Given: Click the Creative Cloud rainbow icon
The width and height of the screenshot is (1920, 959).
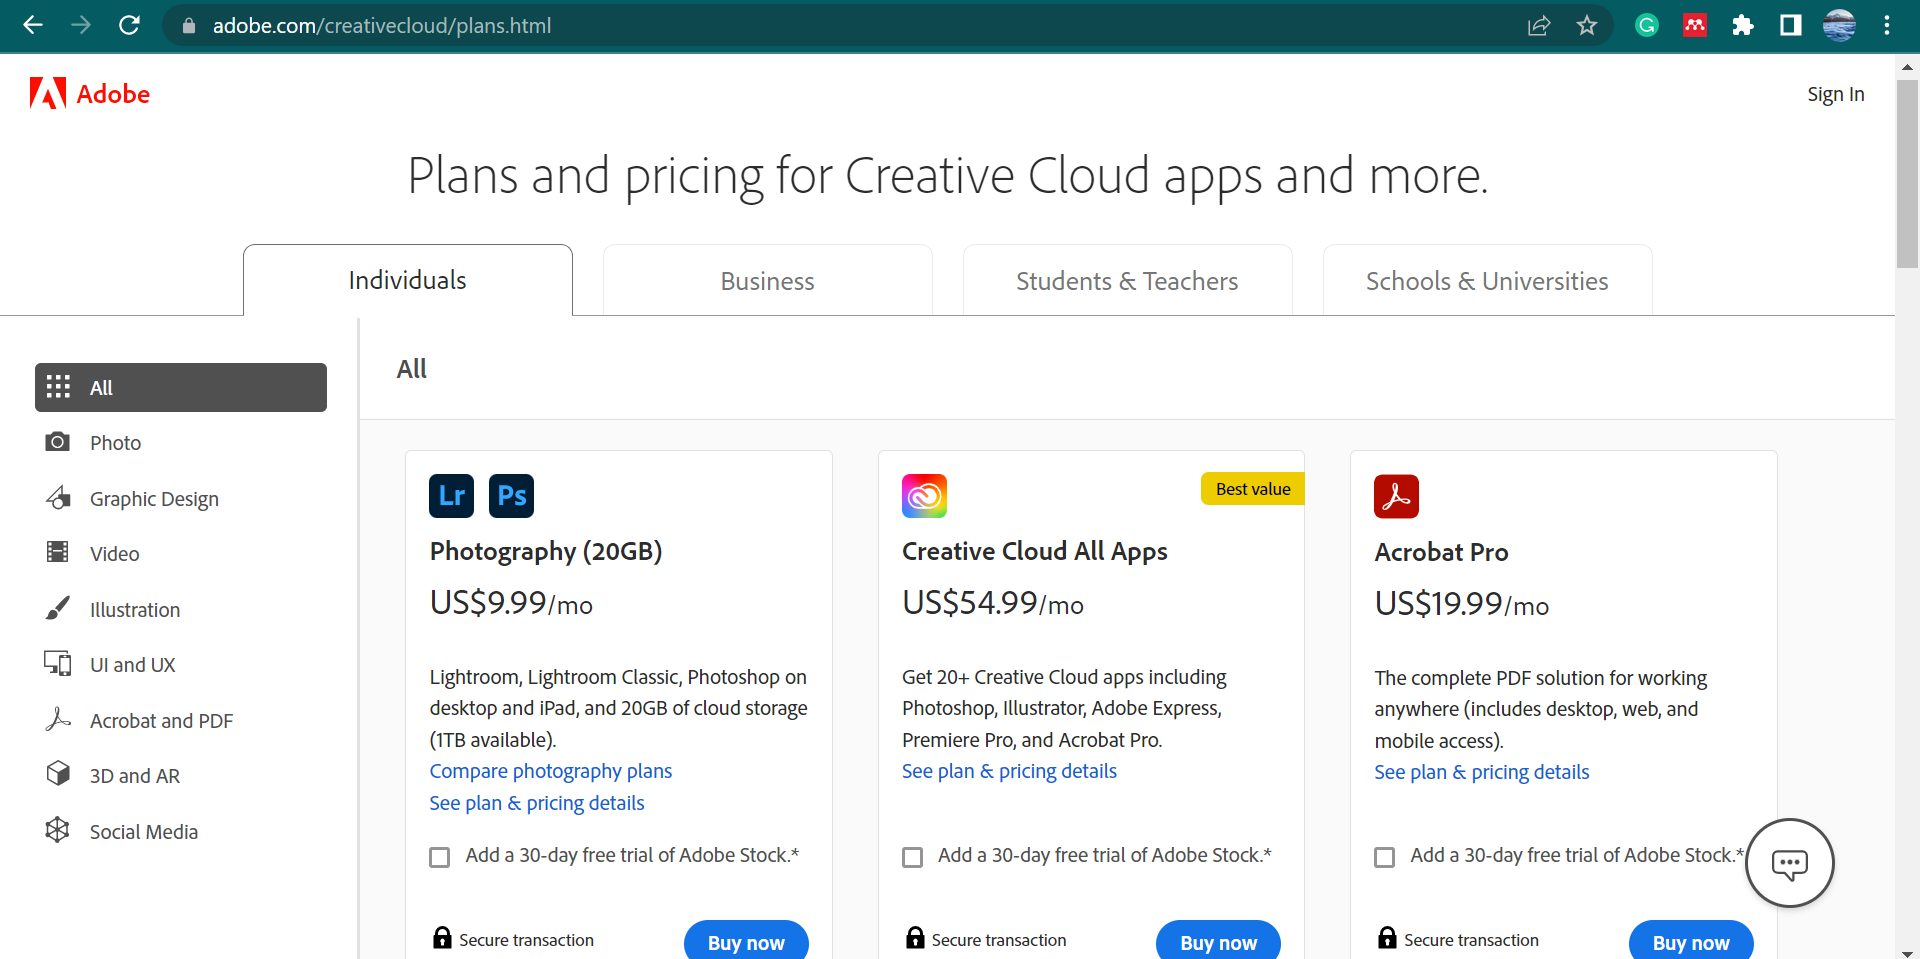Looking at the screenshot, I should click(x=924, y=496).
